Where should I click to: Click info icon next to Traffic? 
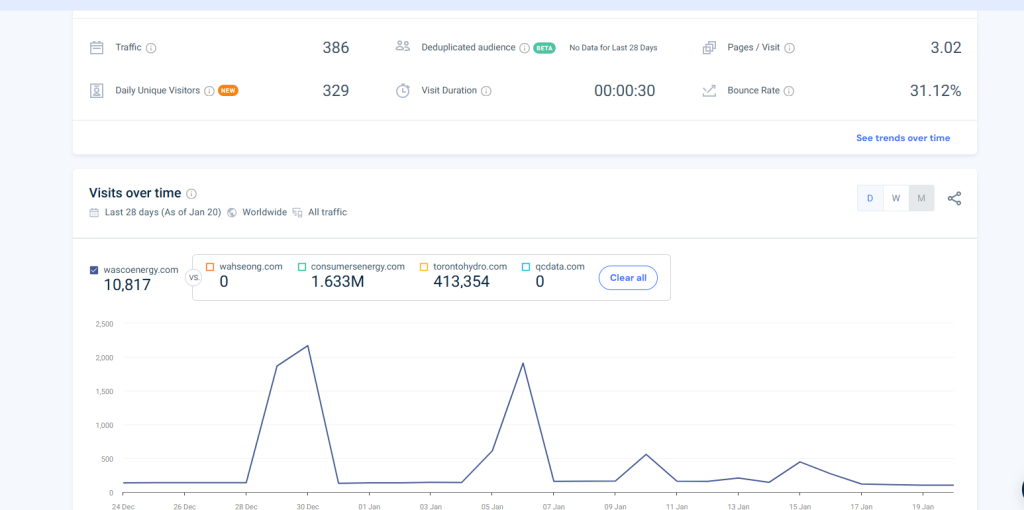(151, 48)
